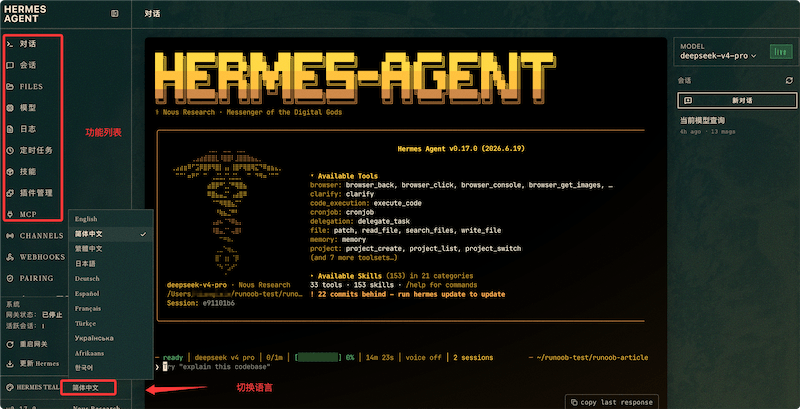The height and width of the screenshot is (409, 800).
Task: Refresh the 会话 list with refresh icon
Action: click(x=789, y=81)
